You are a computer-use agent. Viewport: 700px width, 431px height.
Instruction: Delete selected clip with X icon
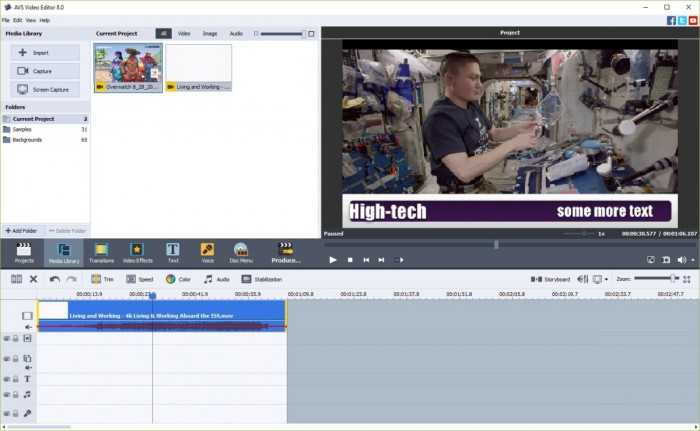[33, 279]
